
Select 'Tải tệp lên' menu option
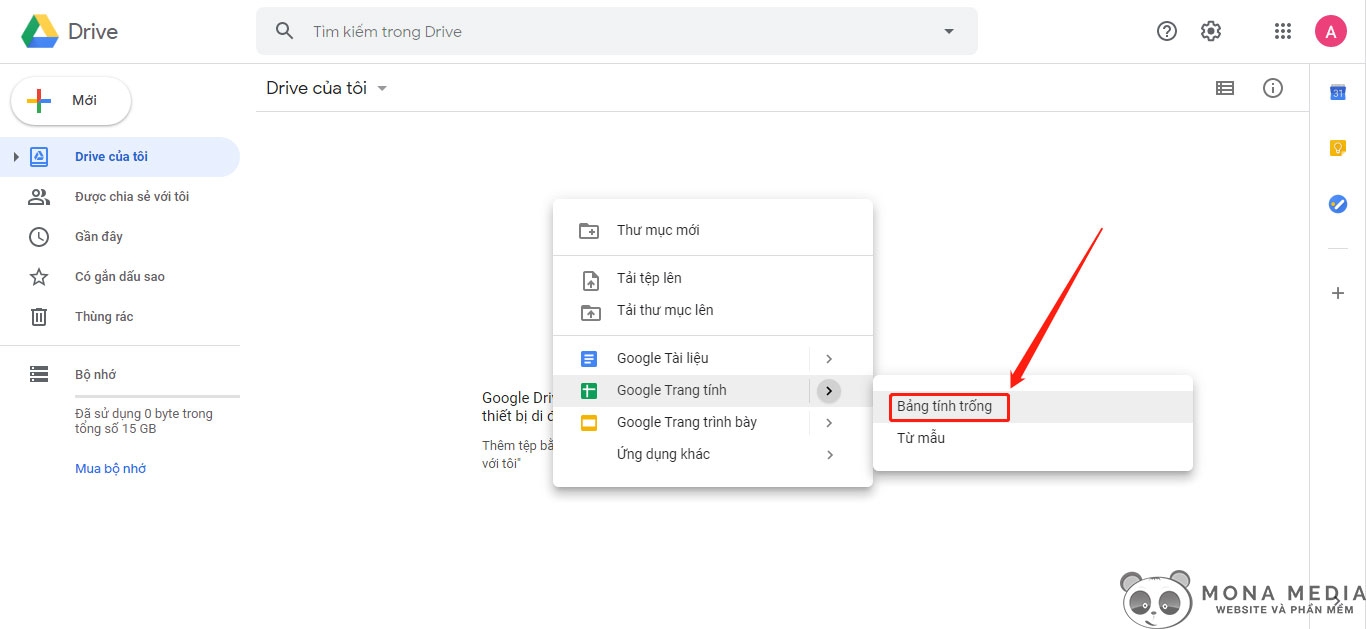pyautogui.click(x=648, y=278)
